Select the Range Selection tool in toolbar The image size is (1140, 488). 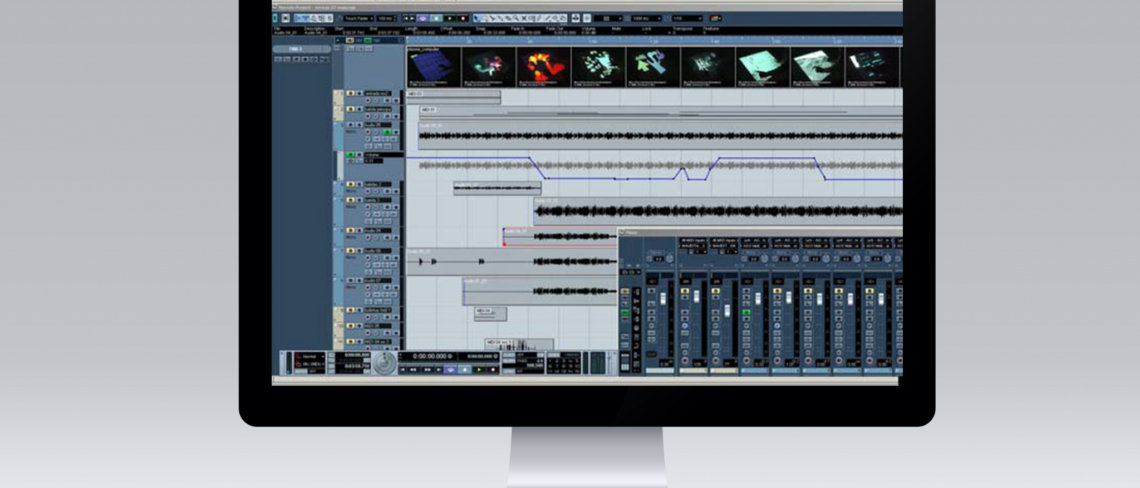click(x=484, y=18)
